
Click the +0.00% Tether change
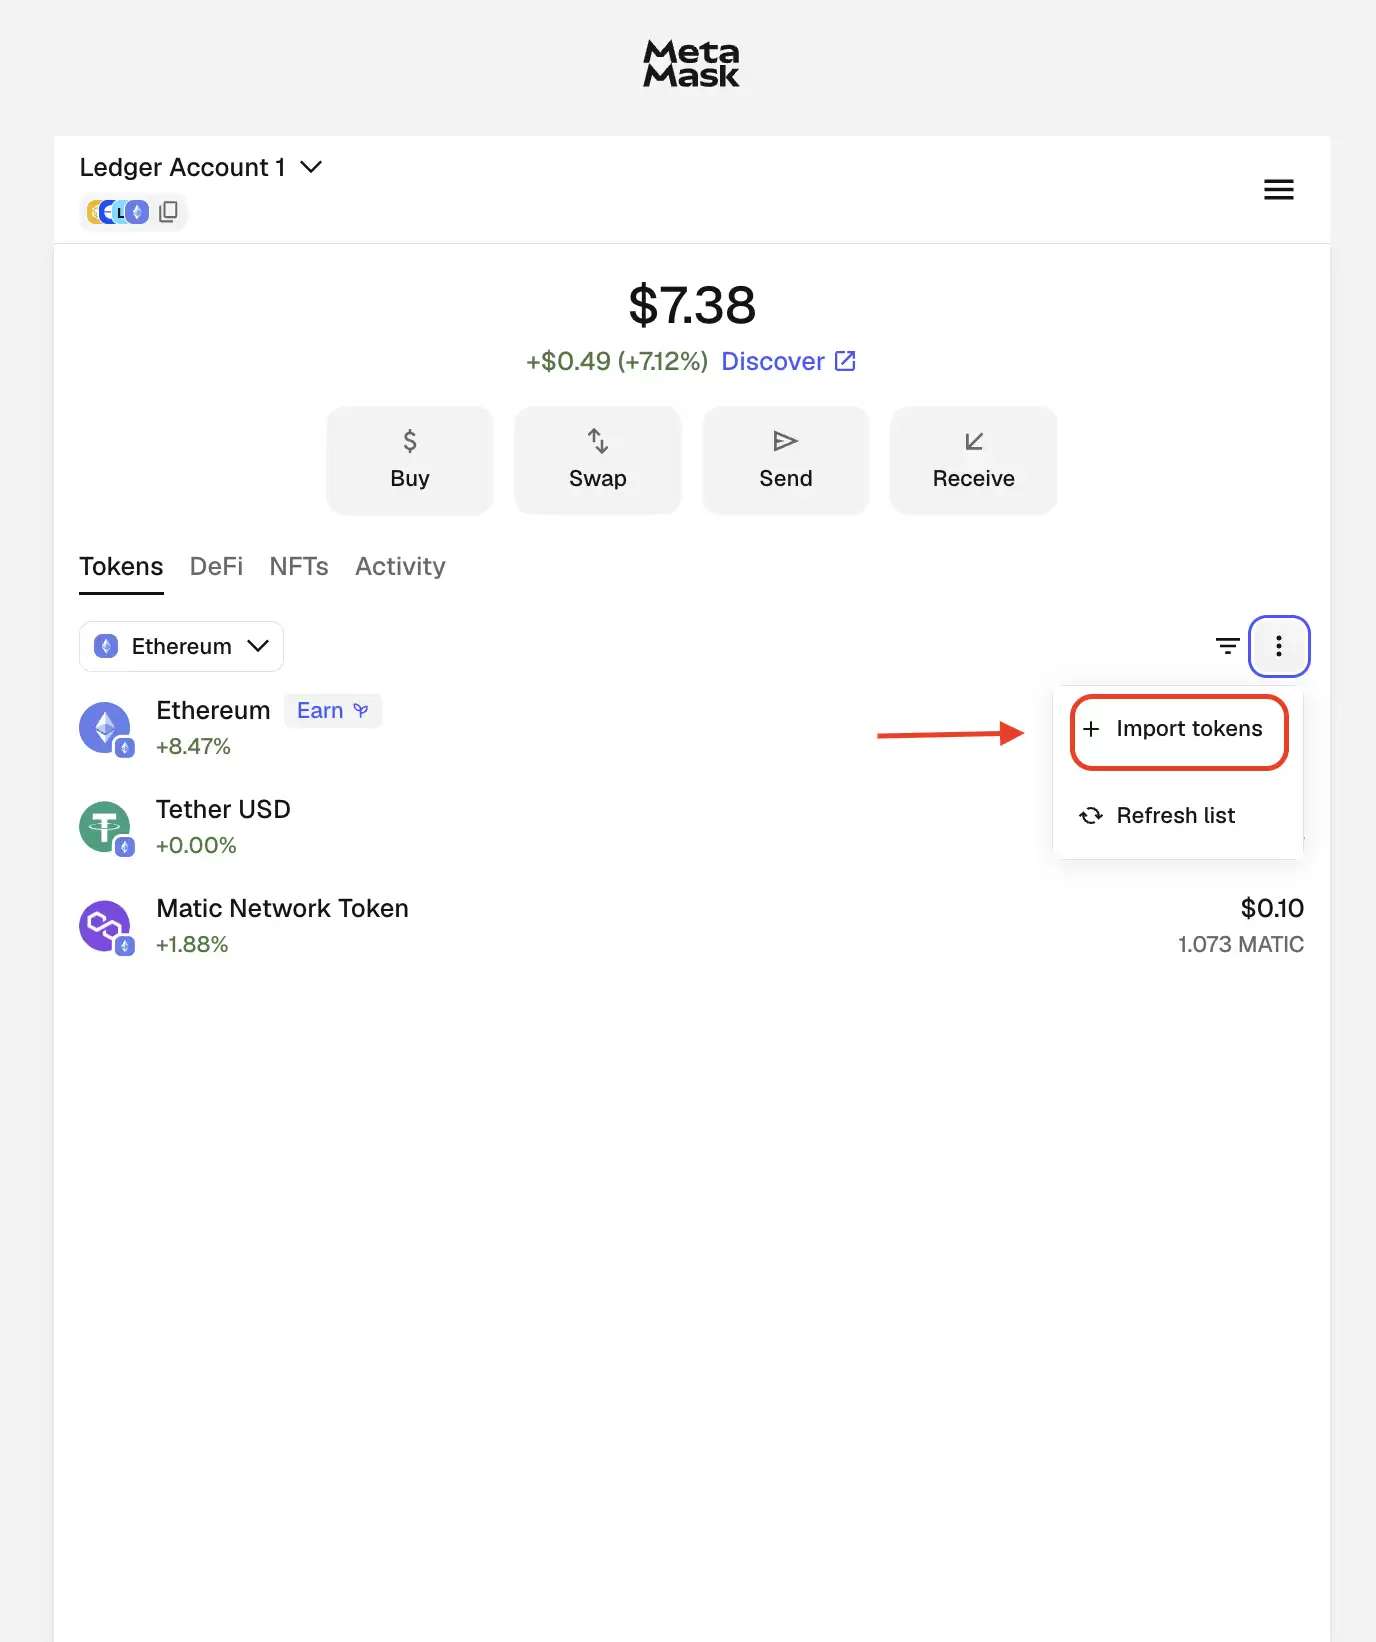[196, 845]
